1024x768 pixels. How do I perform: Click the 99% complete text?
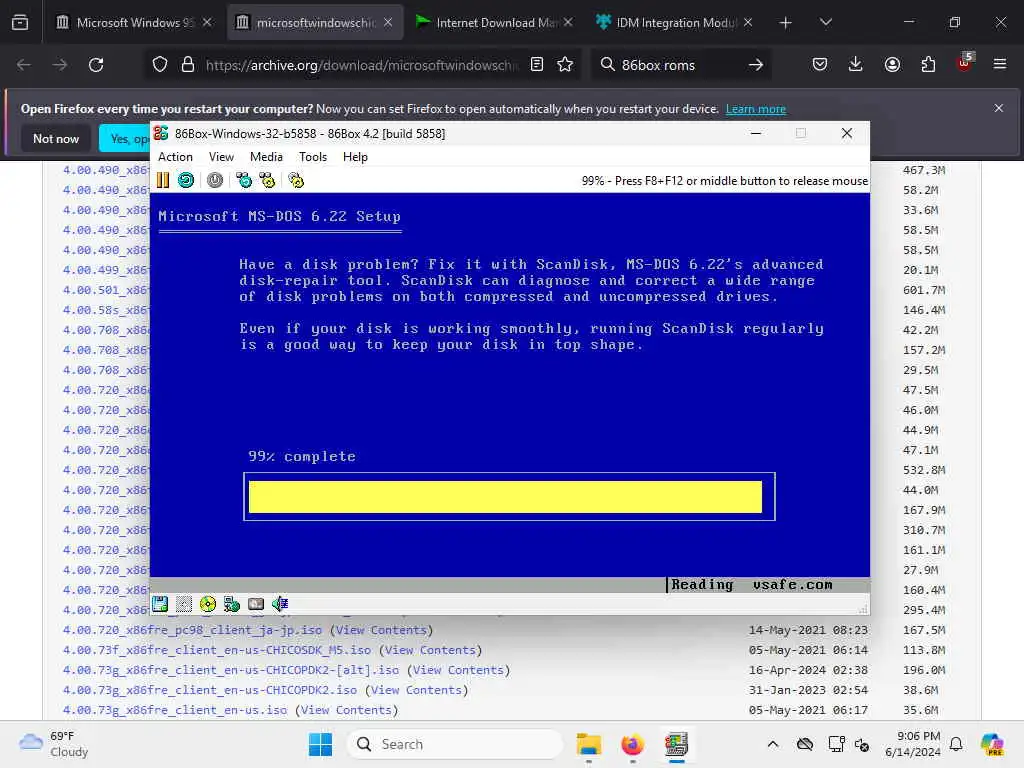point(302,456)
